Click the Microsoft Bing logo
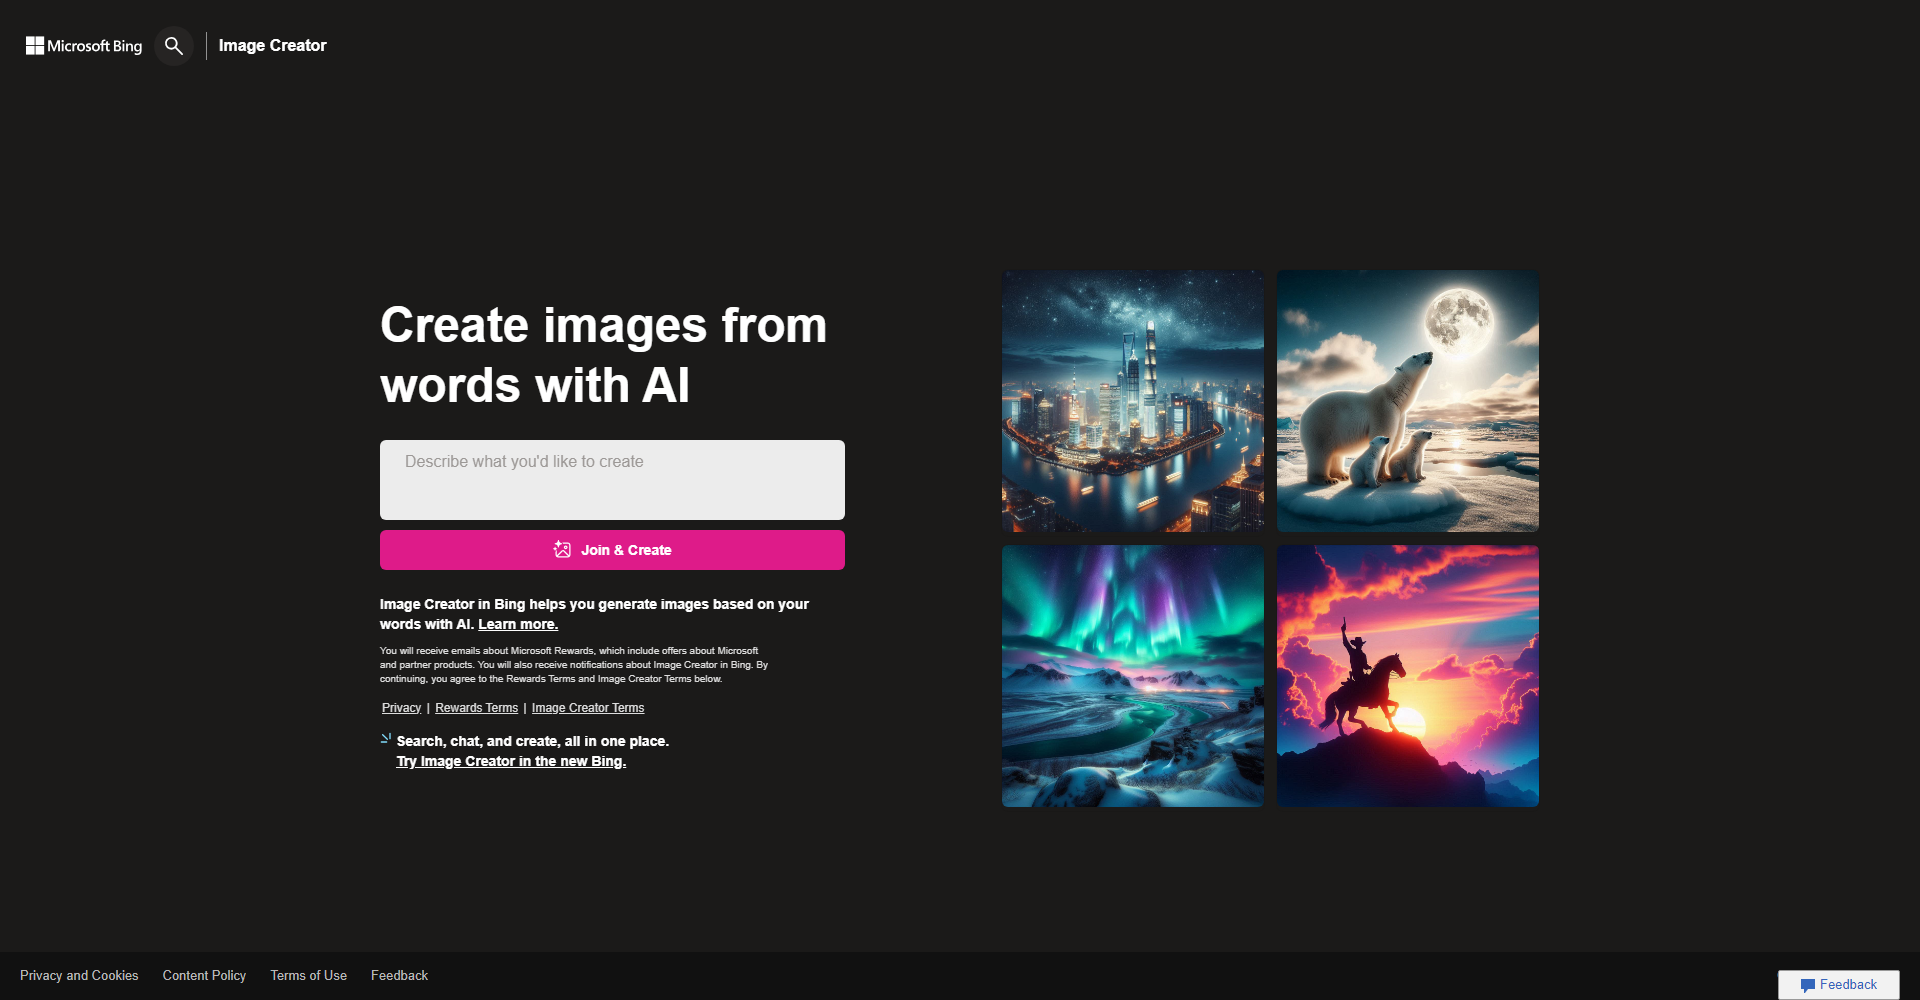Screen dimensions: 1920x1000 [x=83, y=45]
